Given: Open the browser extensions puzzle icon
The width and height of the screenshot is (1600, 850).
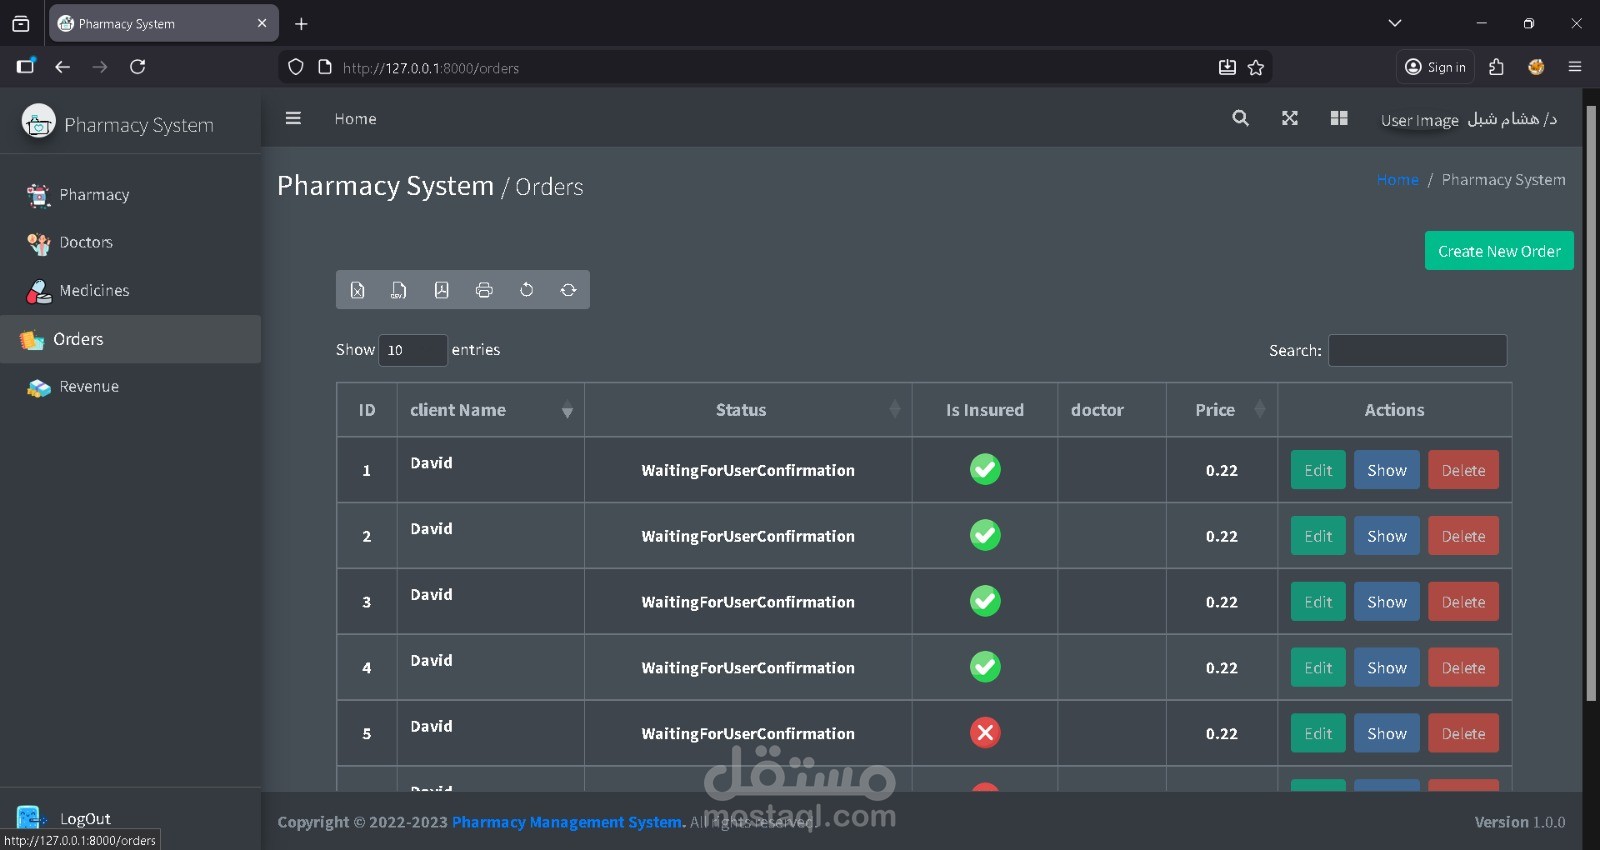Looking at the screenshot, I should click(x=1496, y=67).
